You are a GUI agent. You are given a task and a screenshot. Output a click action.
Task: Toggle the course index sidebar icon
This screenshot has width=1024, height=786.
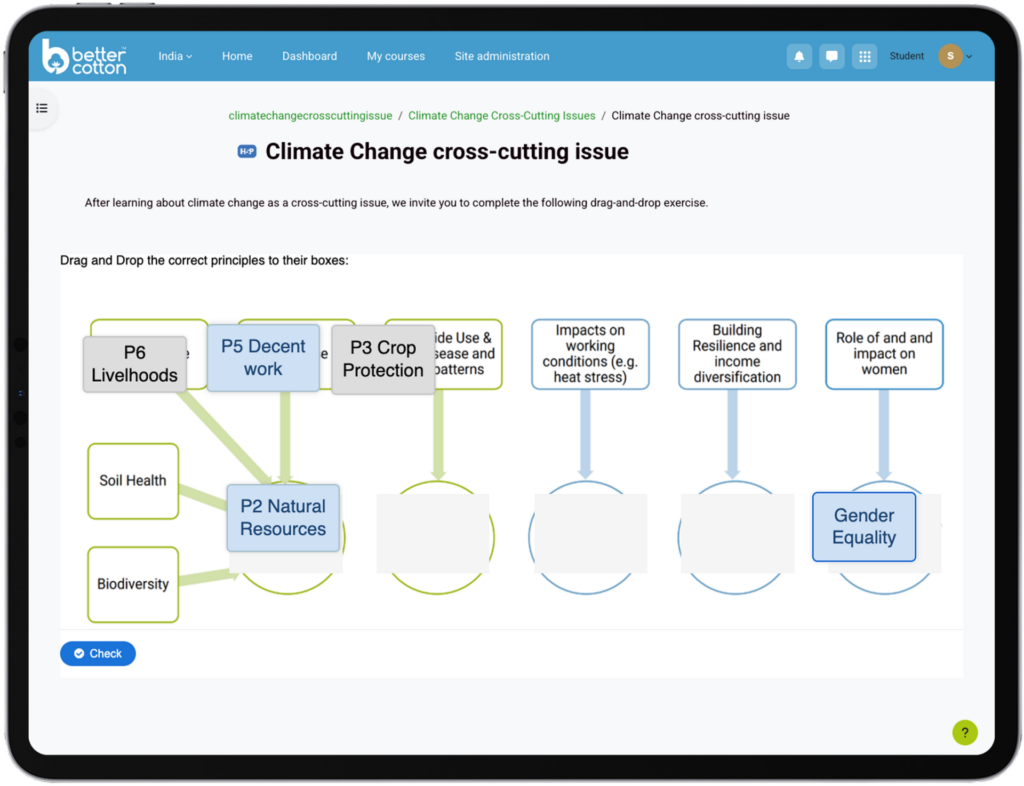pos(42,108)
